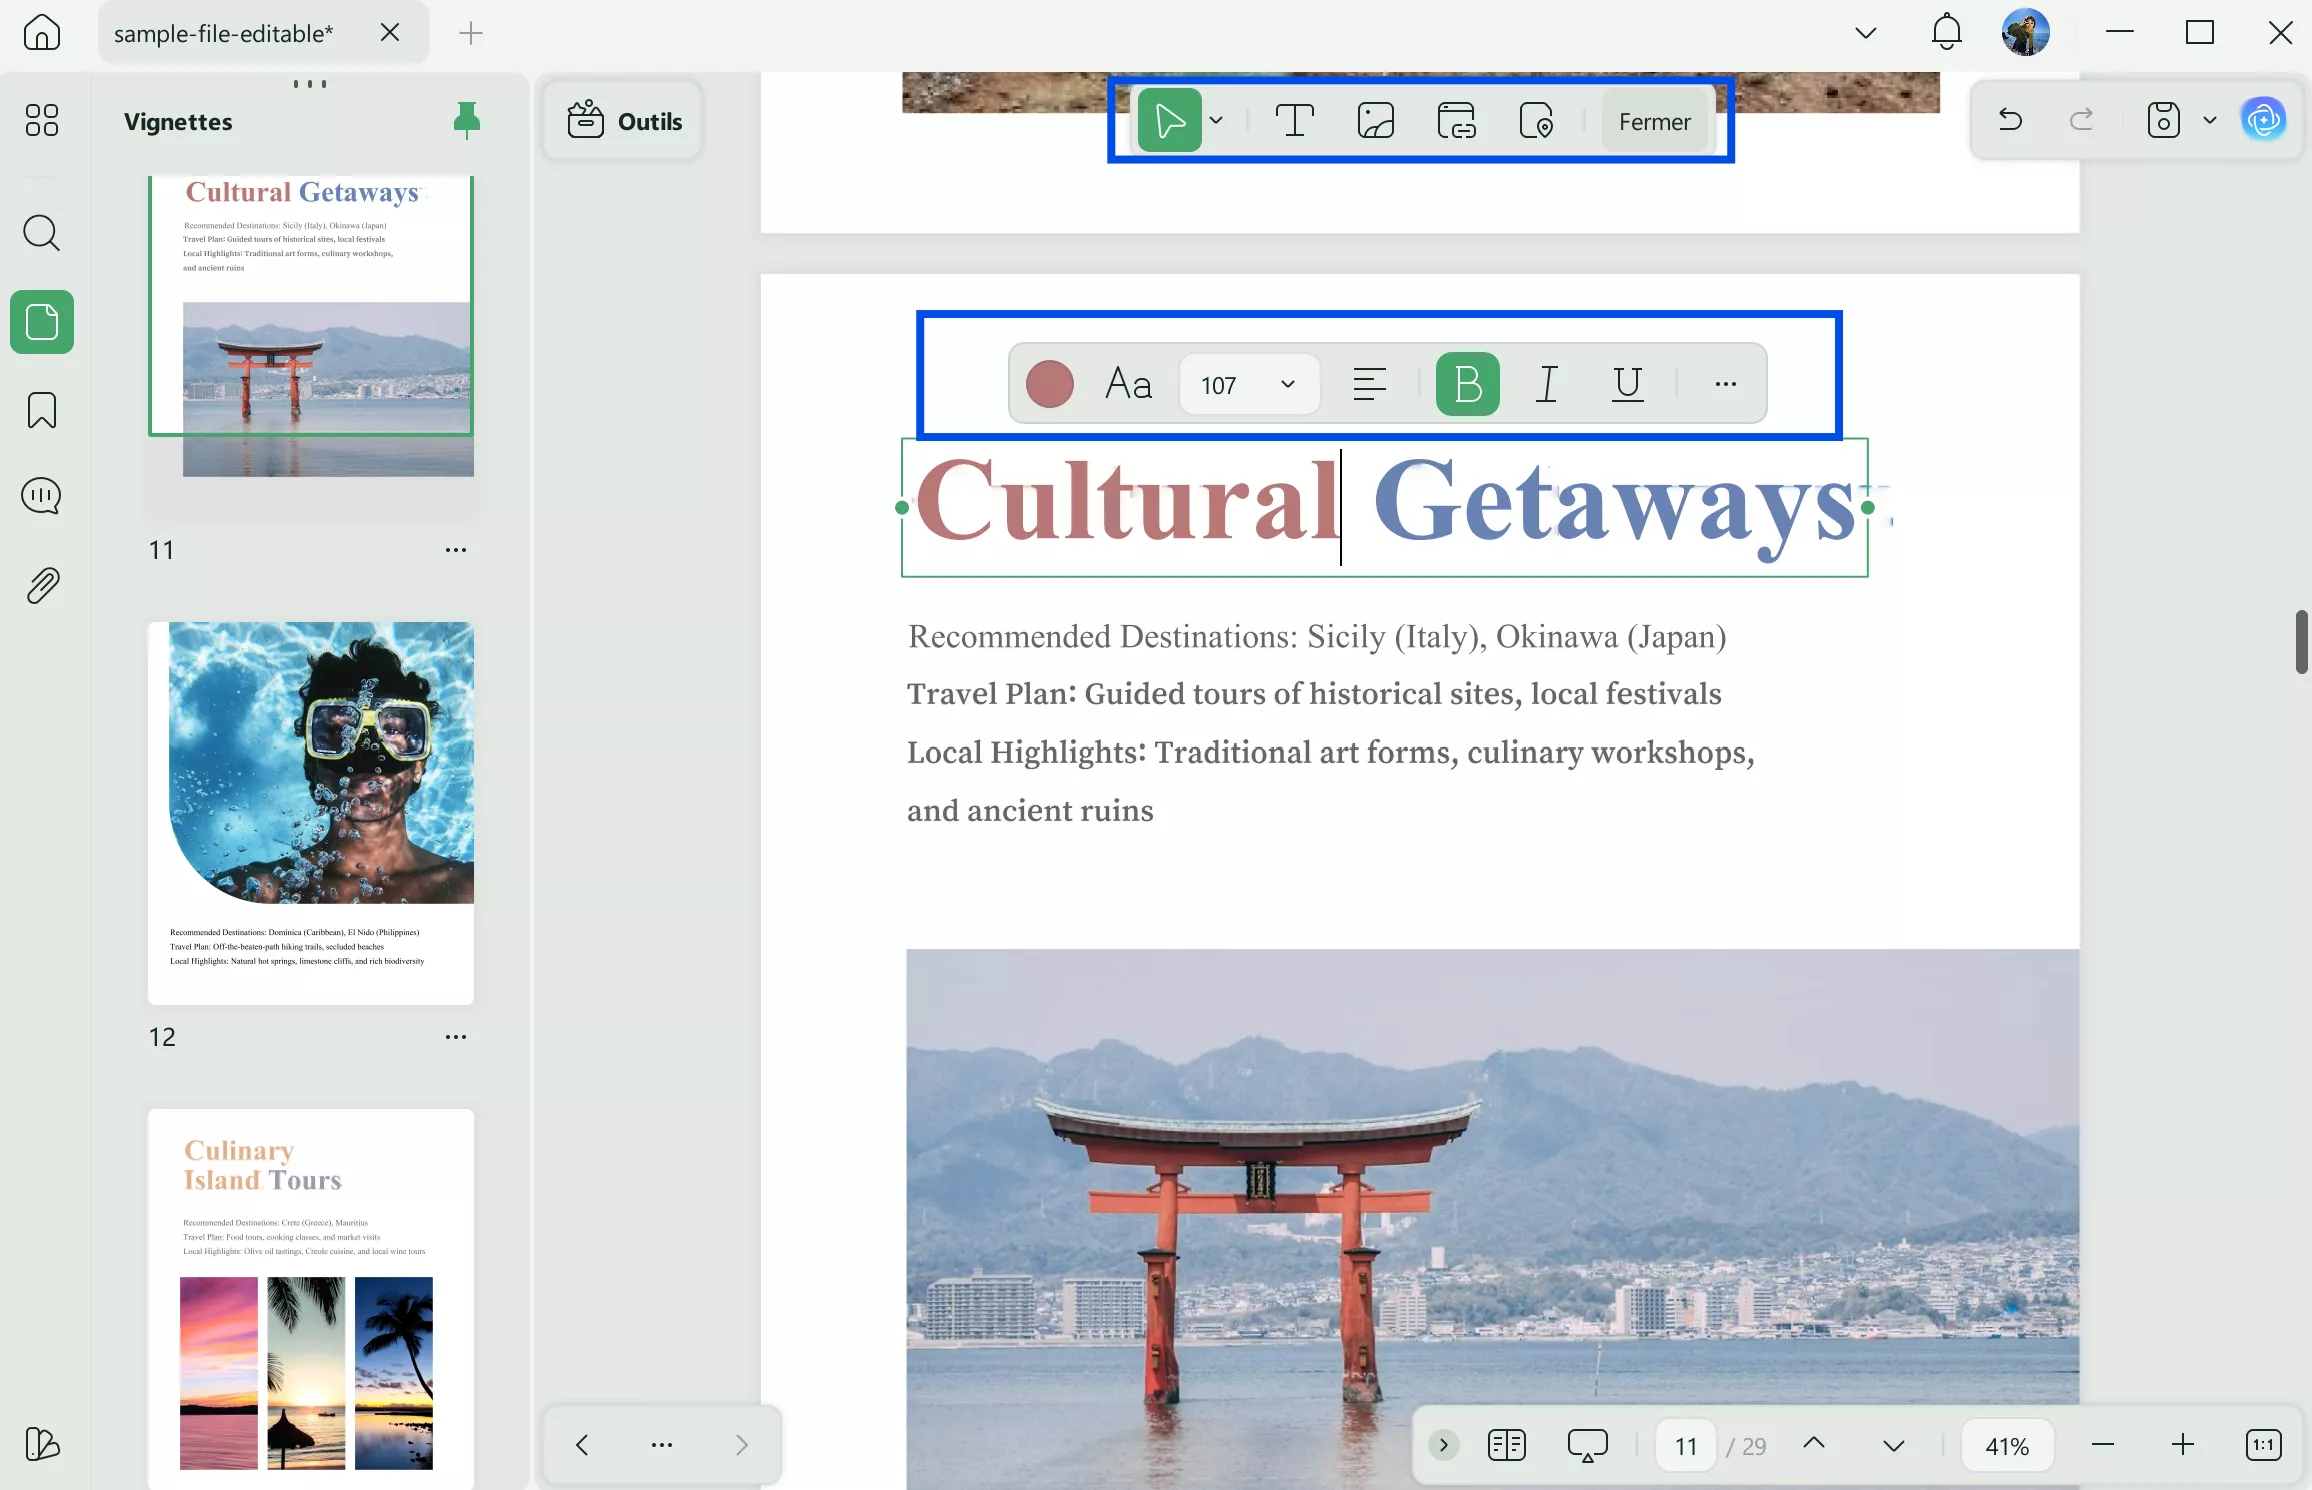Open the selection tool dropdown arrow
Screen dimensions: 2312x1490
1216,121
